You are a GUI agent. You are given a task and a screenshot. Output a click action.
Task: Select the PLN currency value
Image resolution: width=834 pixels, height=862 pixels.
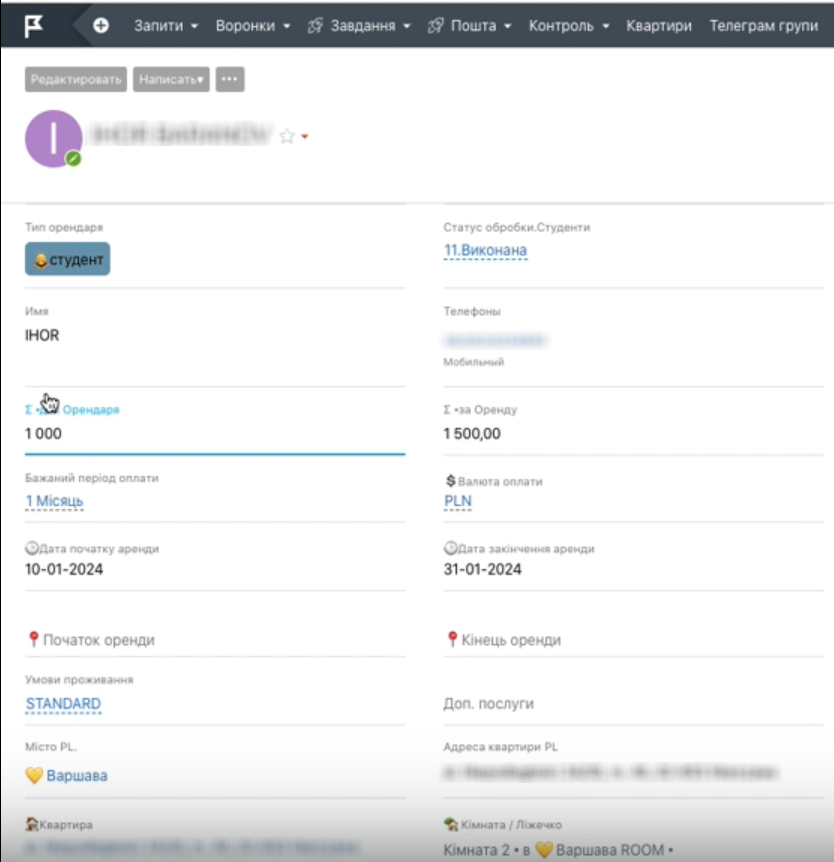(457, 501)
